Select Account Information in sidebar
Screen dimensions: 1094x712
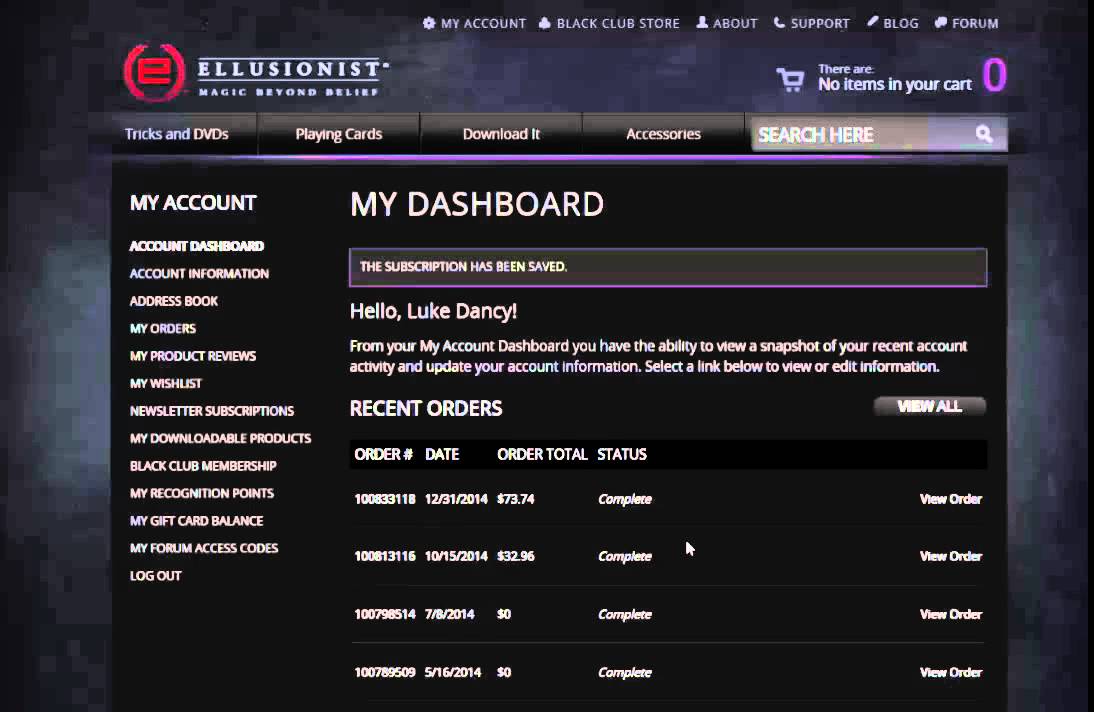[199, 274]
